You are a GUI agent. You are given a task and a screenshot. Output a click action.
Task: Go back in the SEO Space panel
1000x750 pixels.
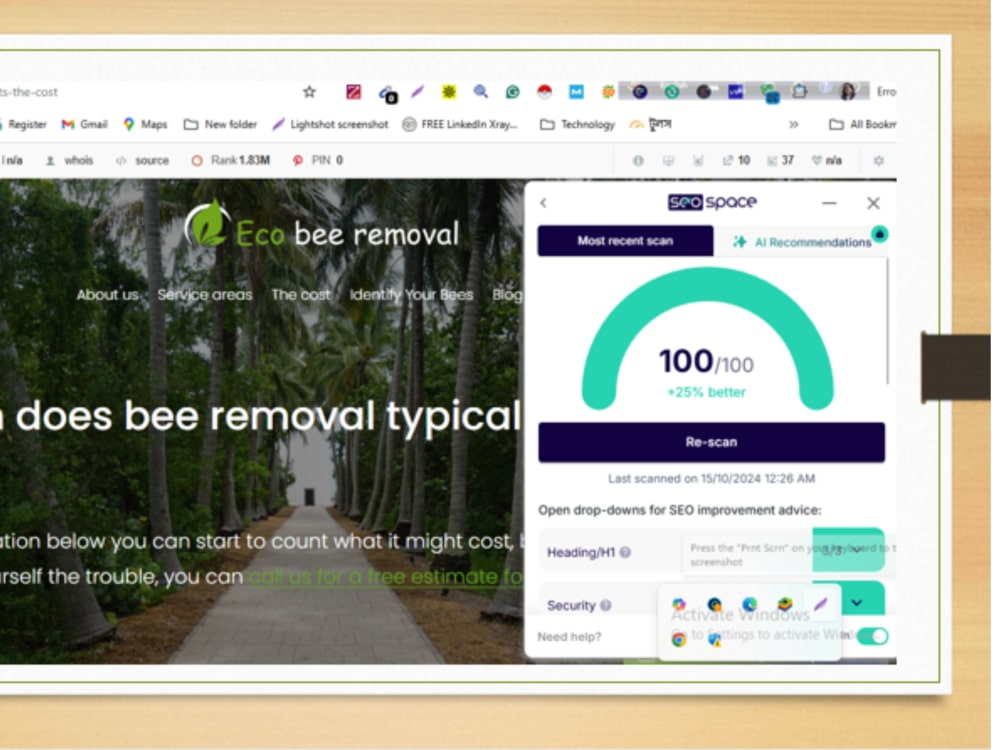(x=543, y=203)
